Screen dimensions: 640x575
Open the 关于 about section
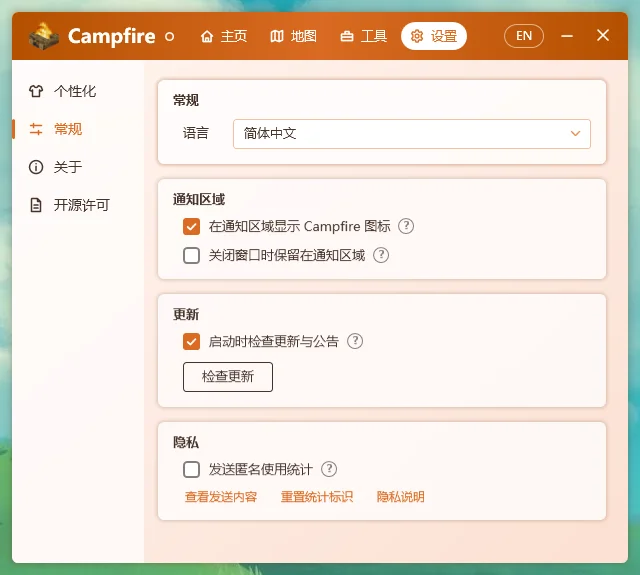pos(56,167)
